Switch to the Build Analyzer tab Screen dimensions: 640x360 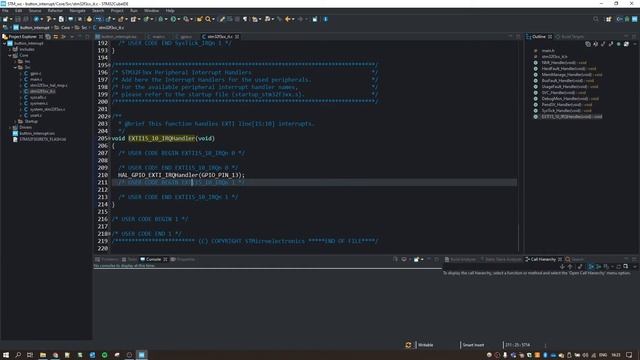click(460, 259)
